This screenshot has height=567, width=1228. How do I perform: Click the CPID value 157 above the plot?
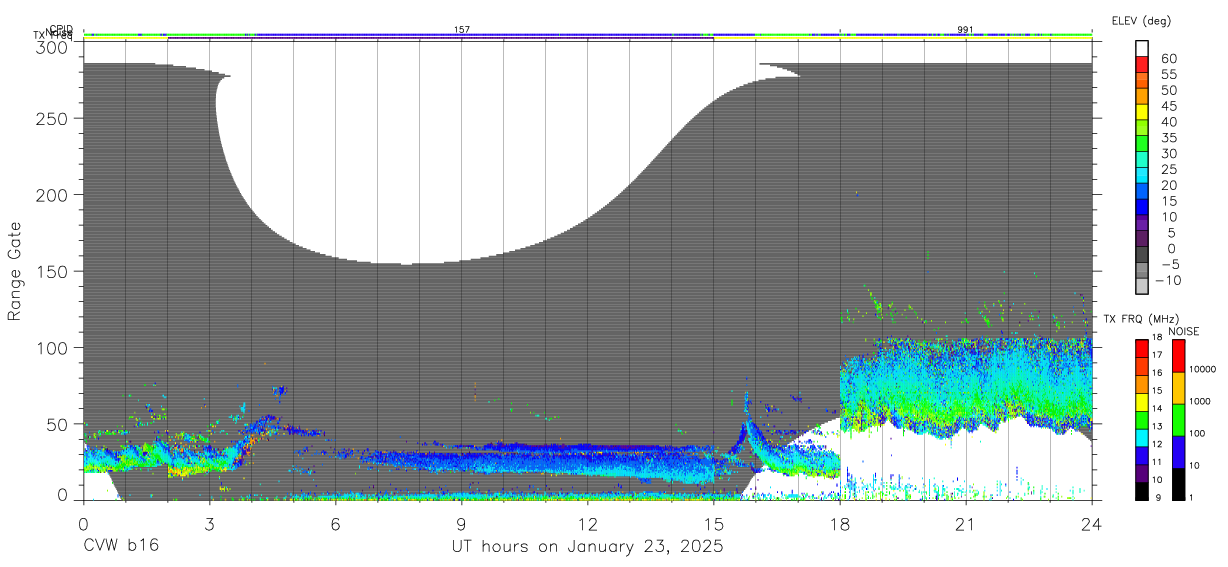point(462,30)
